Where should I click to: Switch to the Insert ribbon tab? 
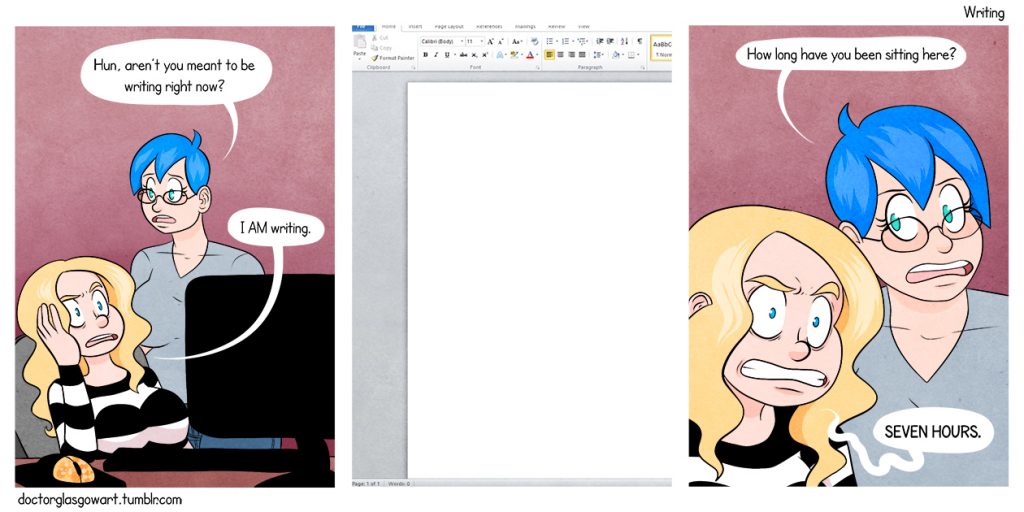click(415, 26)
